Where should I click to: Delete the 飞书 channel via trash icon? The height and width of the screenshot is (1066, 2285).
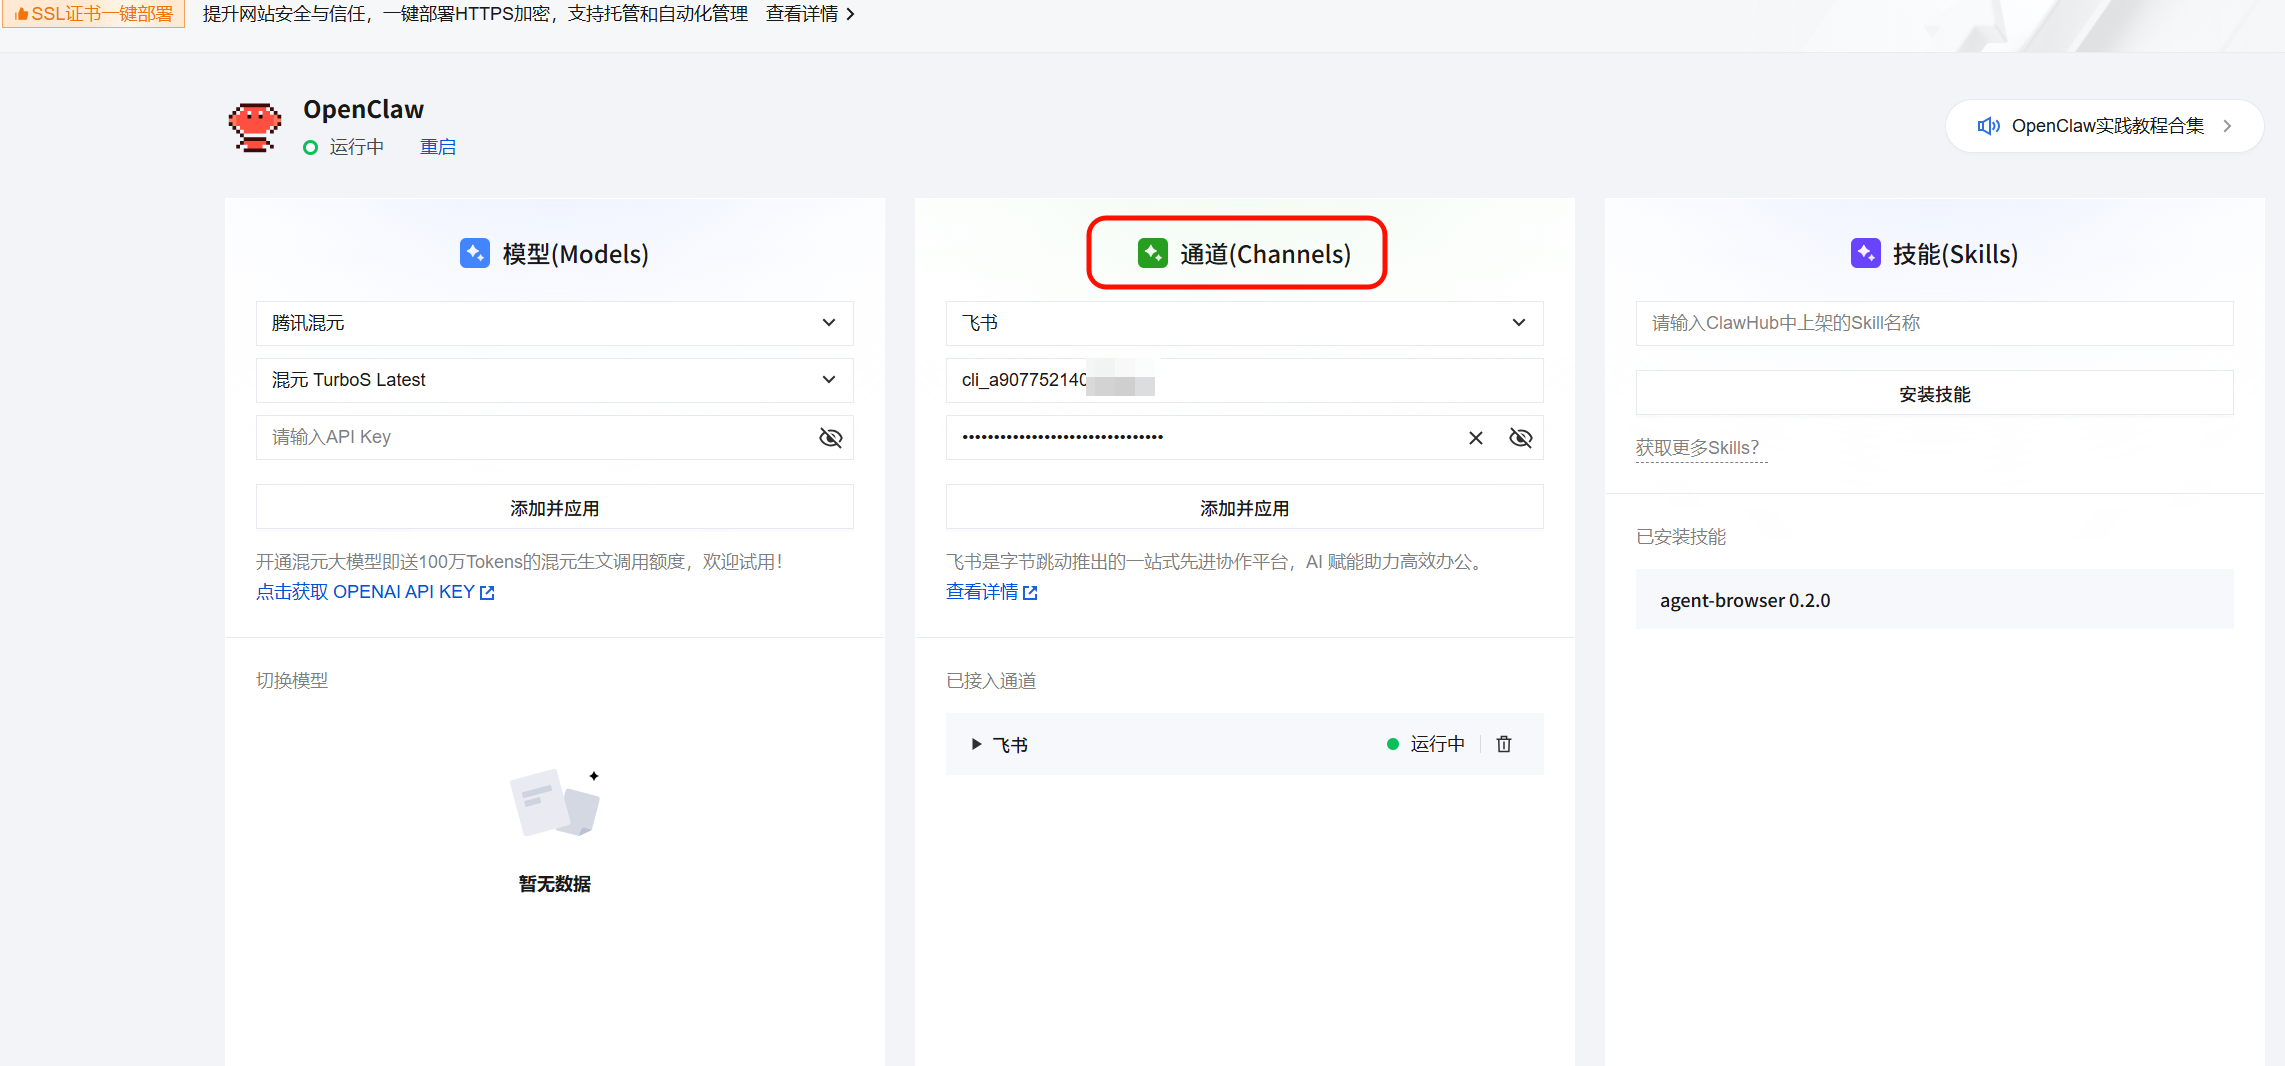point(1504,743)
